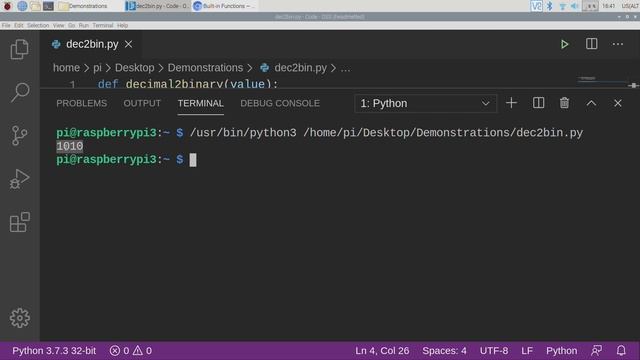640x360 pixels.
Task: Open errors and warnings count in status bar
Action: (x=131, y=351)
